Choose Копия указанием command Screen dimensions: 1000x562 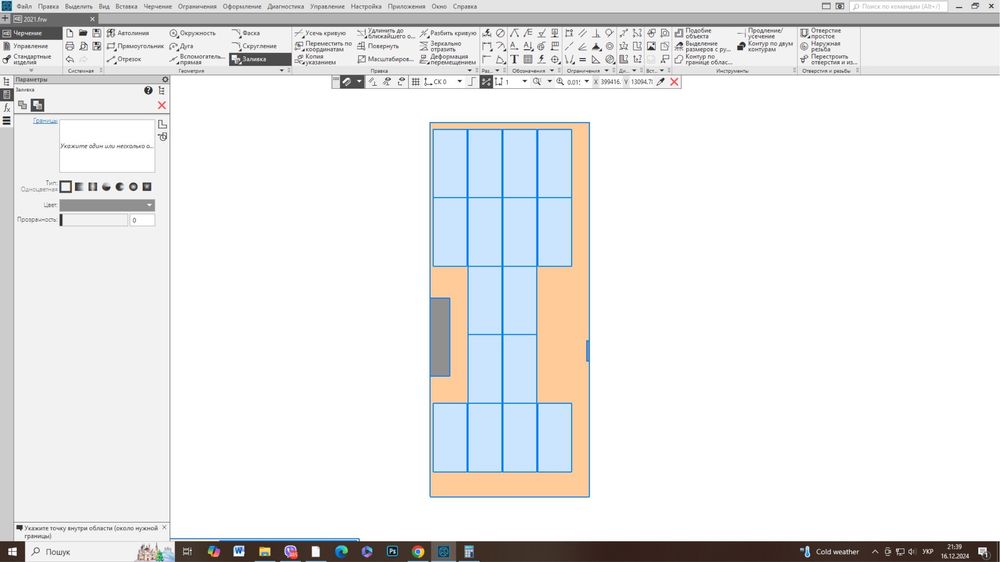click(314, 59)
